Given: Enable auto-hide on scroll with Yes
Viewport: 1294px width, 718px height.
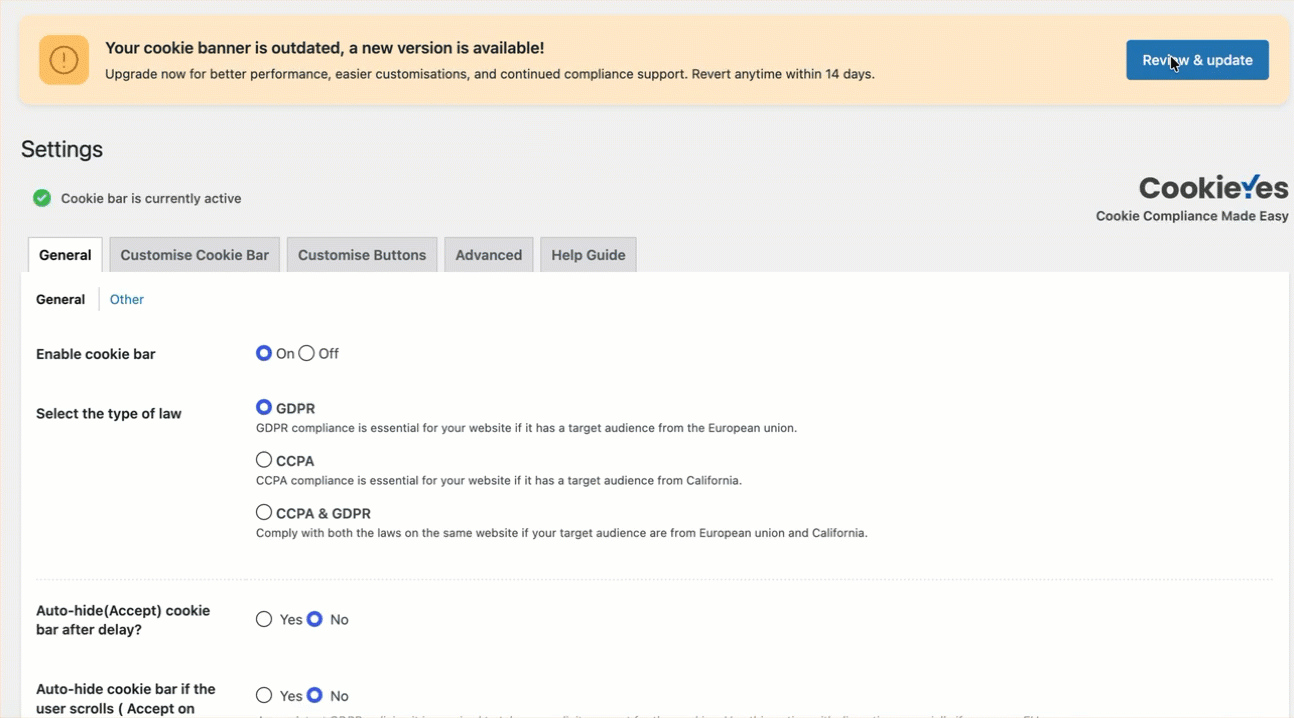Looking at the screenshot, I should 264,695.
